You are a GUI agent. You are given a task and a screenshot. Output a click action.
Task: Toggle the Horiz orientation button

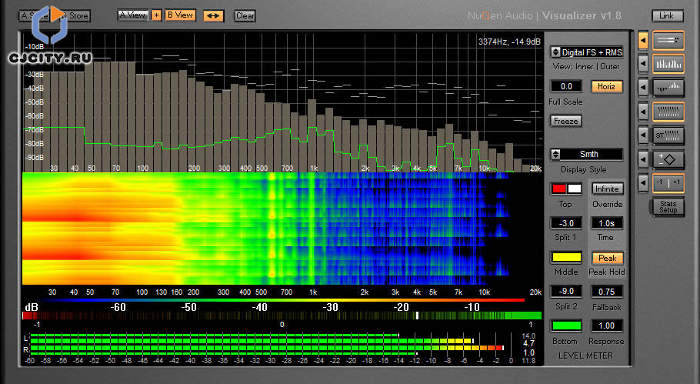tap(606, 86)
